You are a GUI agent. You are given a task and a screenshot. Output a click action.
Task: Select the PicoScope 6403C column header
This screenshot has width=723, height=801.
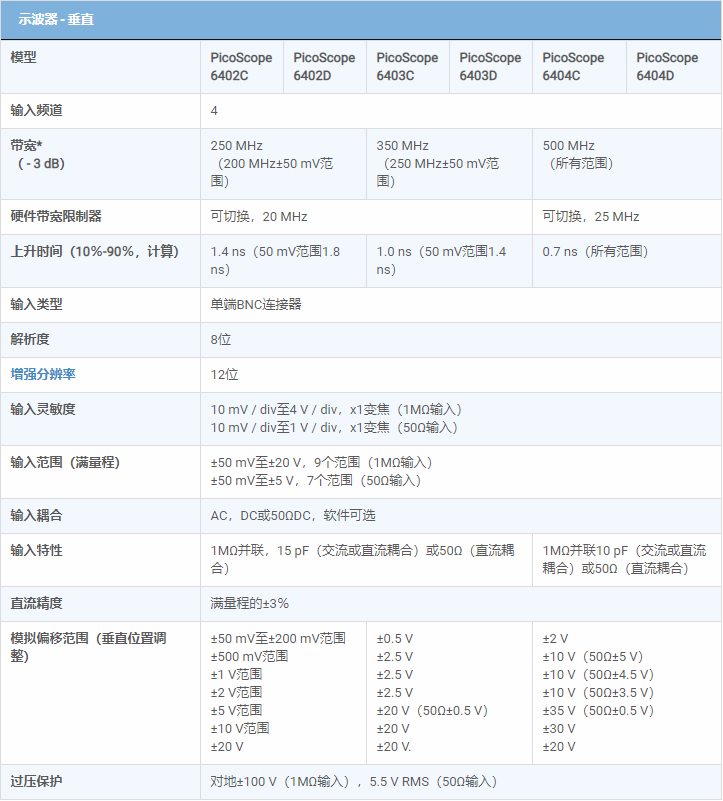coord(407,66)
